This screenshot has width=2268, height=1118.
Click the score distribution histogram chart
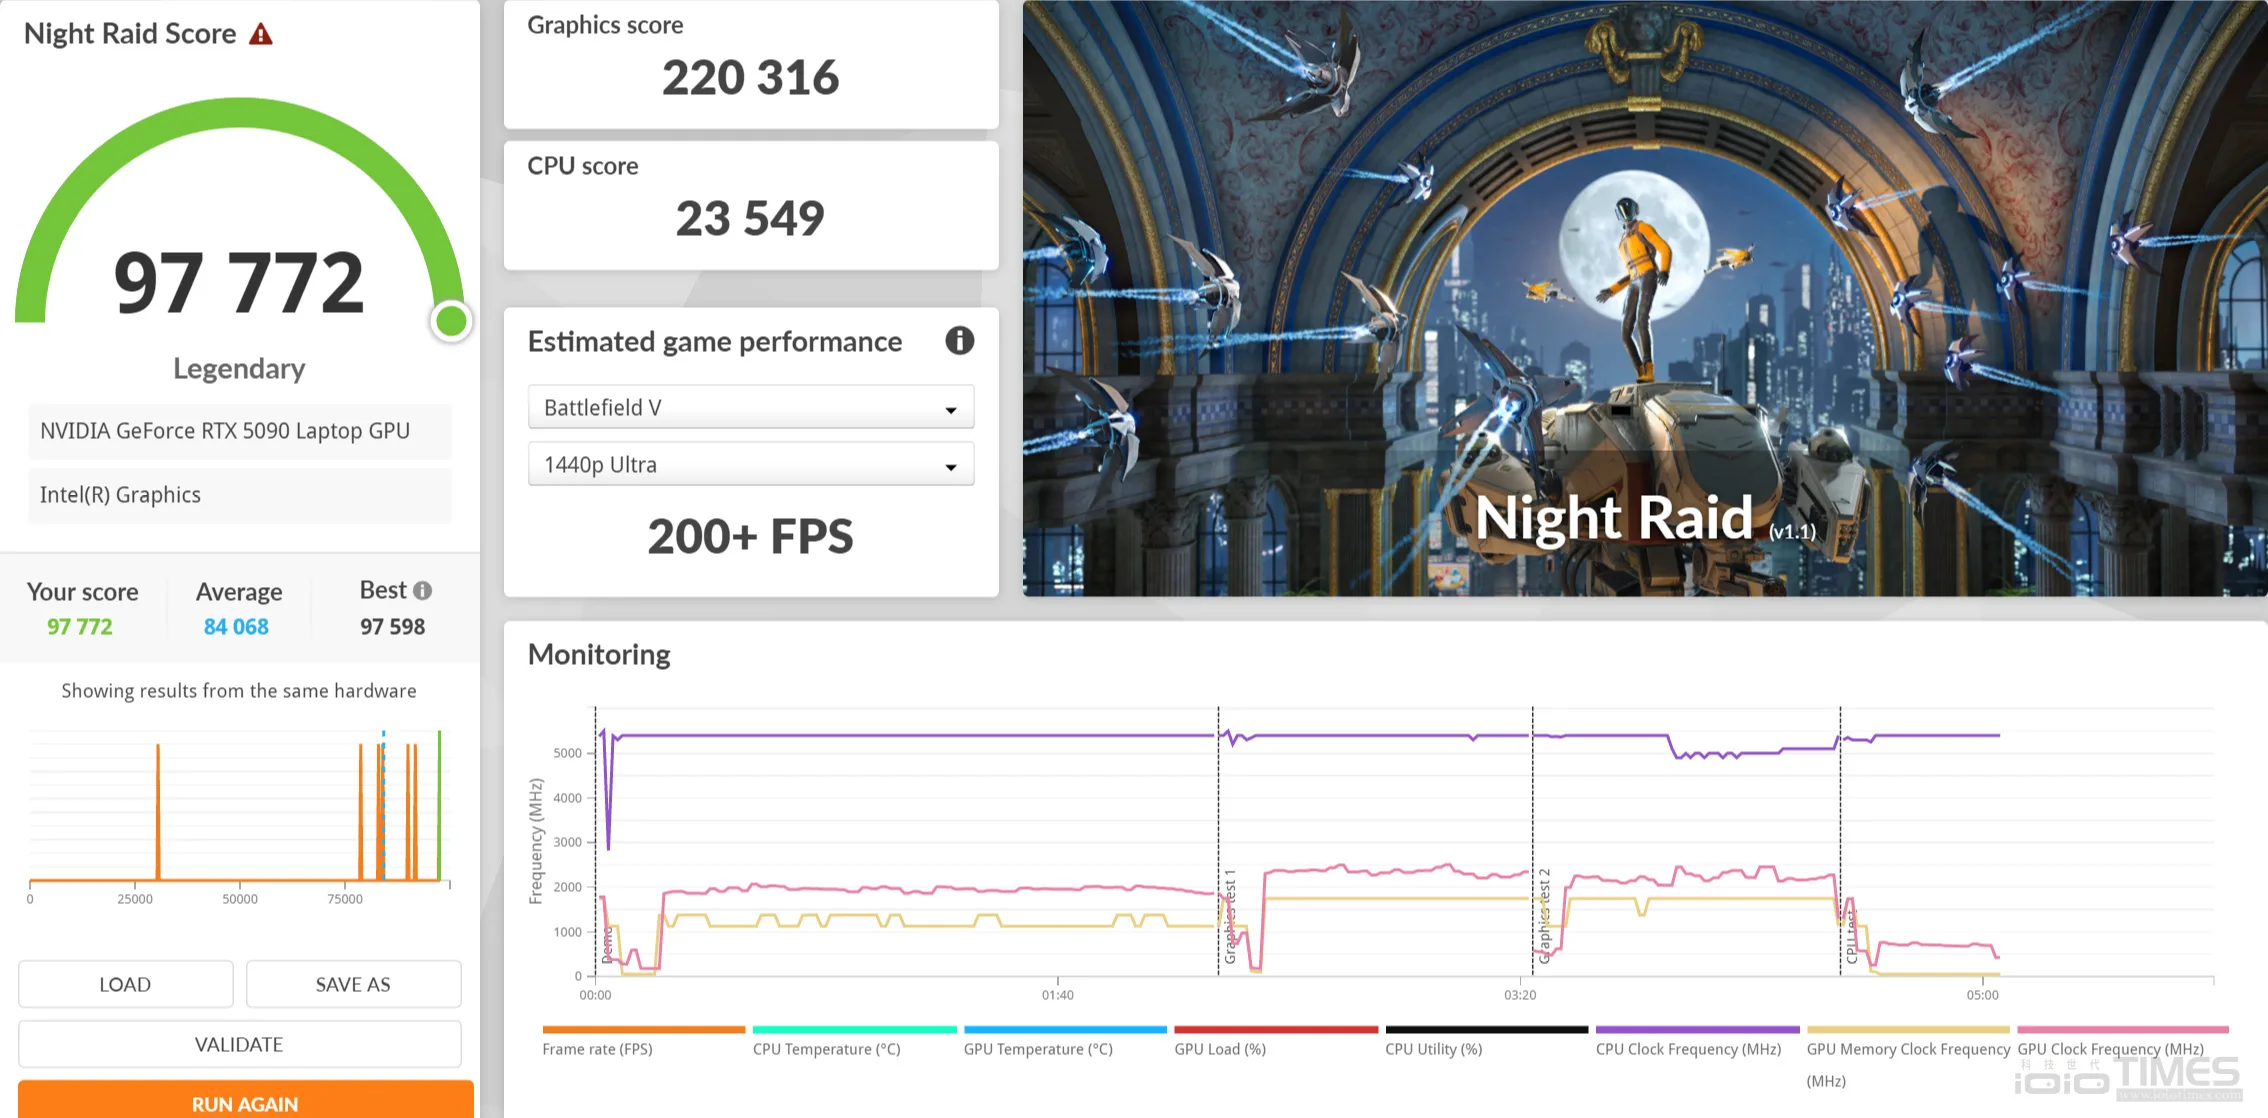coord(240,806)
